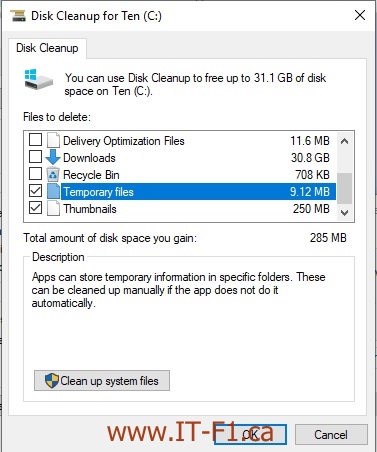Check the Delivery Optimization Files checkbox
The image size is (377, 452).
click(x=35, y=140)
